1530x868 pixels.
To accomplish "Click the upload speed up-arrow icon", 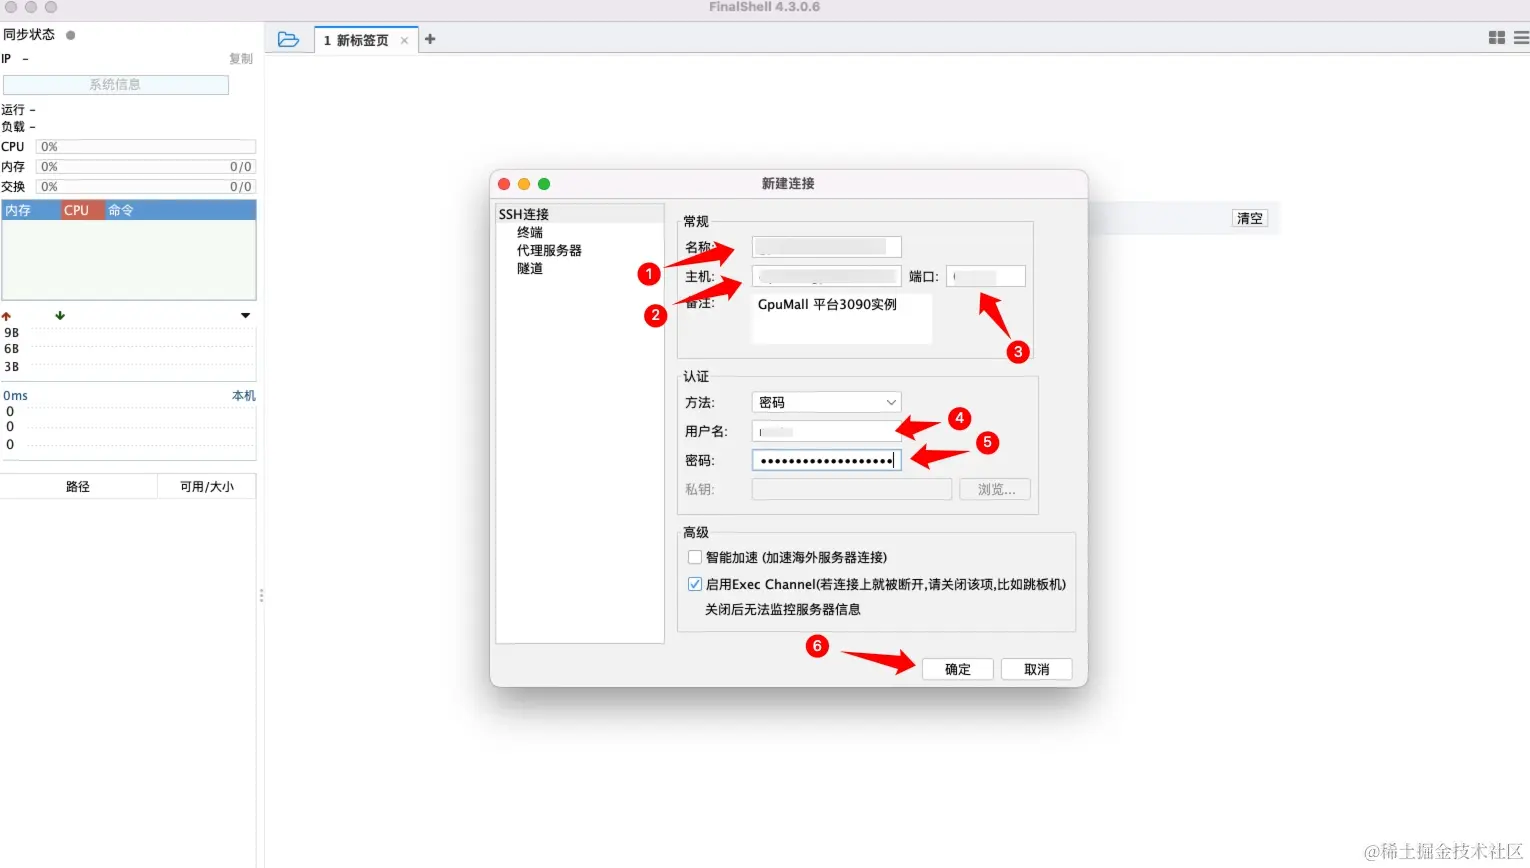I will click(7, 315).
